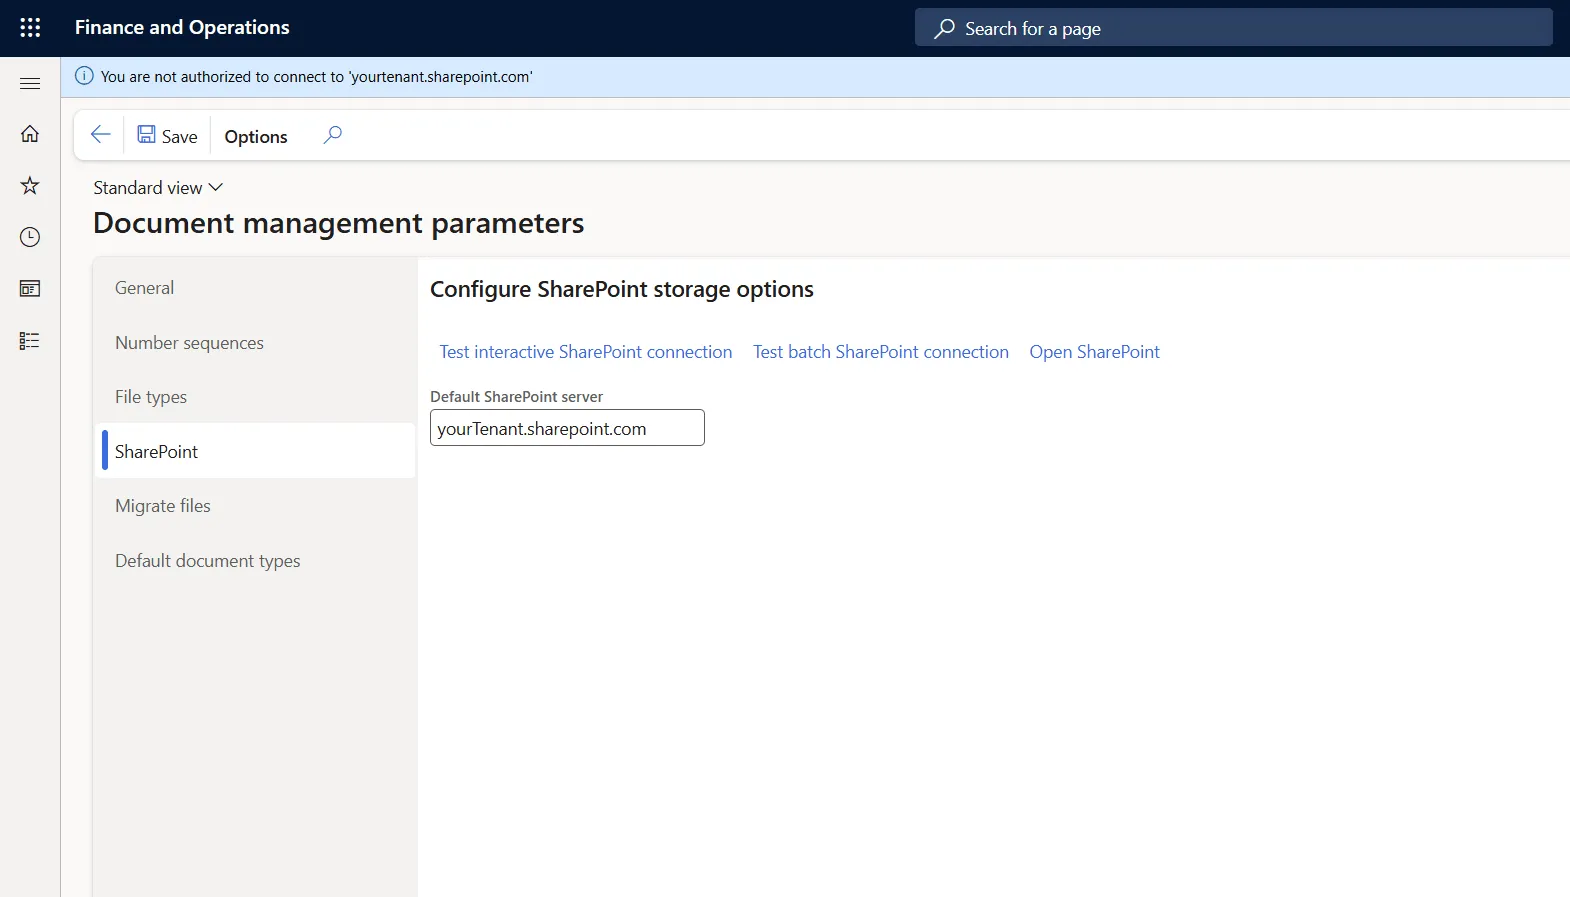Open Modules list icon in sidebar
The width and height of the screenshot is (1570, 897).
click(30, 341)
